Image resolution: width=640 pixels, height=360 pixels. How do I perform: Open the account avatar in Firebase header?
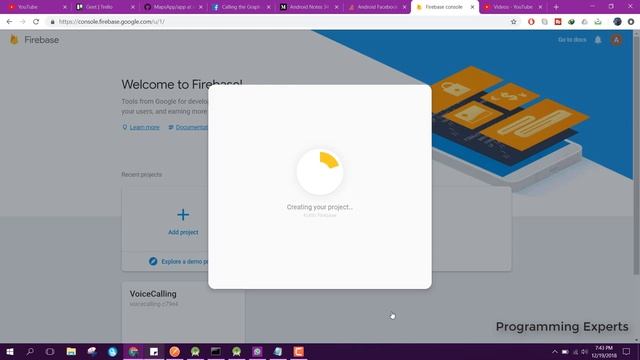click(616, 40)
